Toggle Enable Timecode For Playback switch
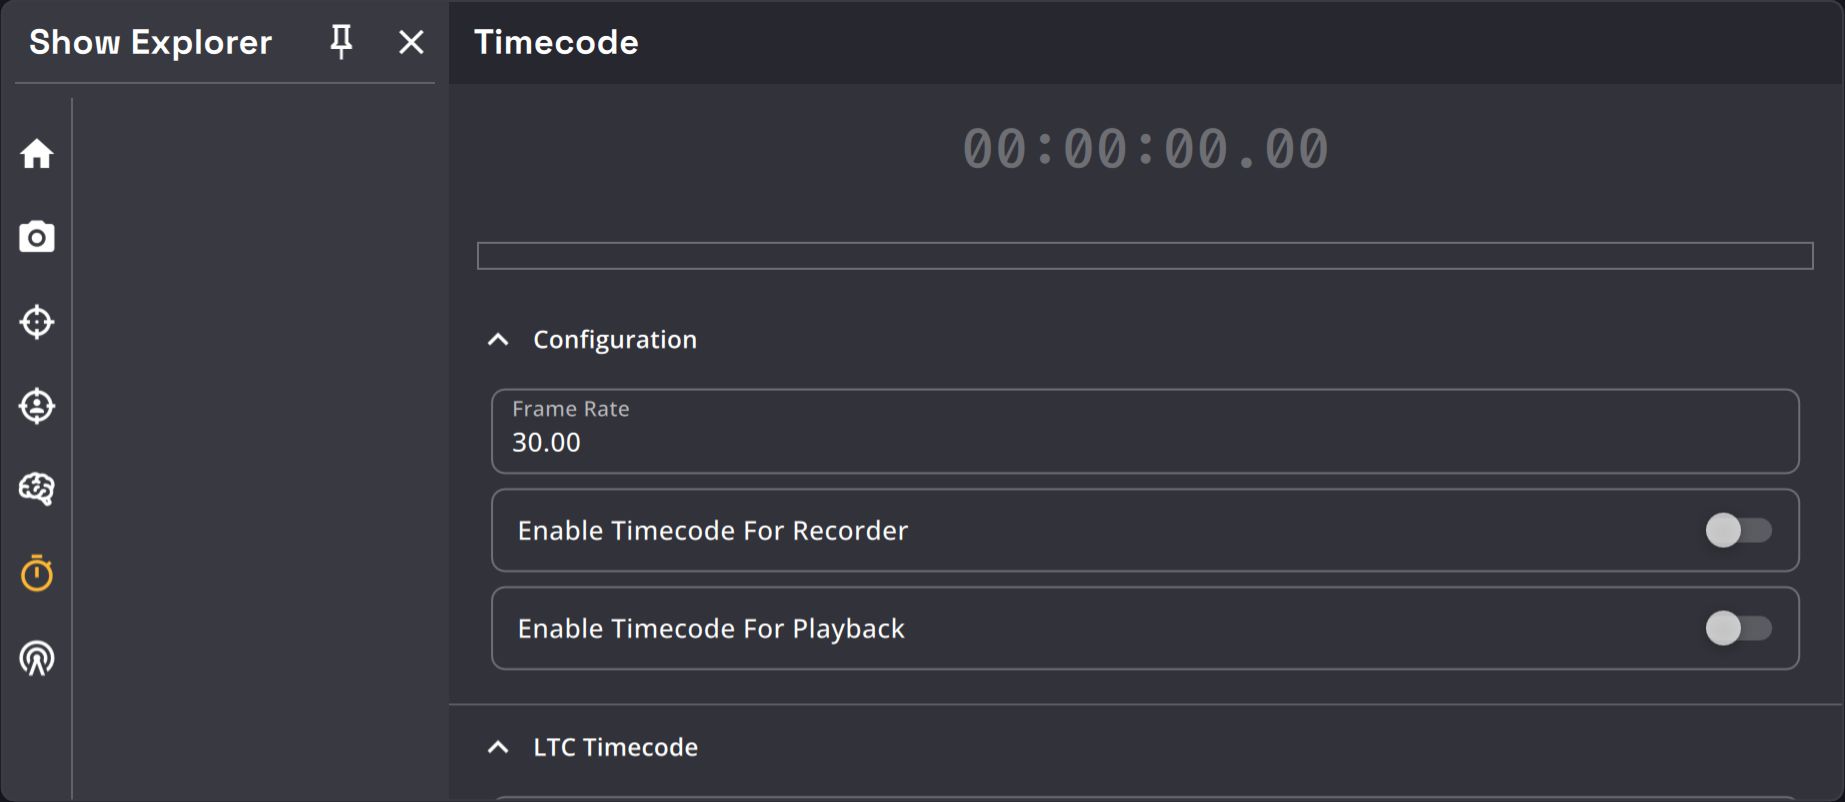This screenshot has width=1845, height=802. pyautogui.click(x=1738, y=628)
